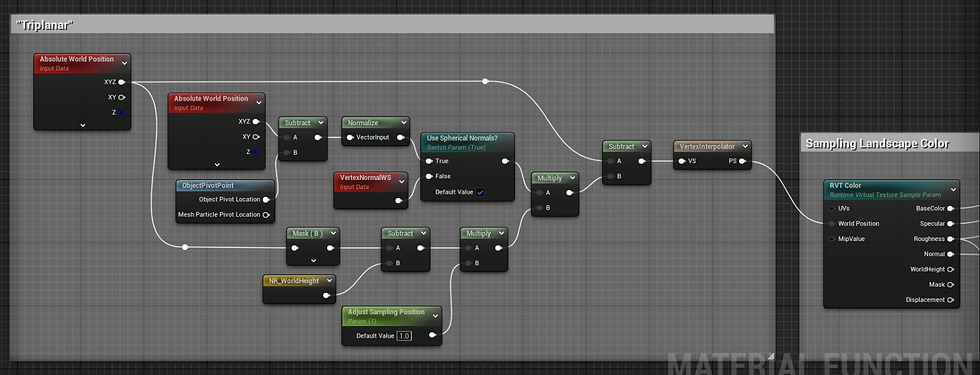Select the VectorInput pin on Normalize
Screen dimensions: 980x375
point(350,138)
